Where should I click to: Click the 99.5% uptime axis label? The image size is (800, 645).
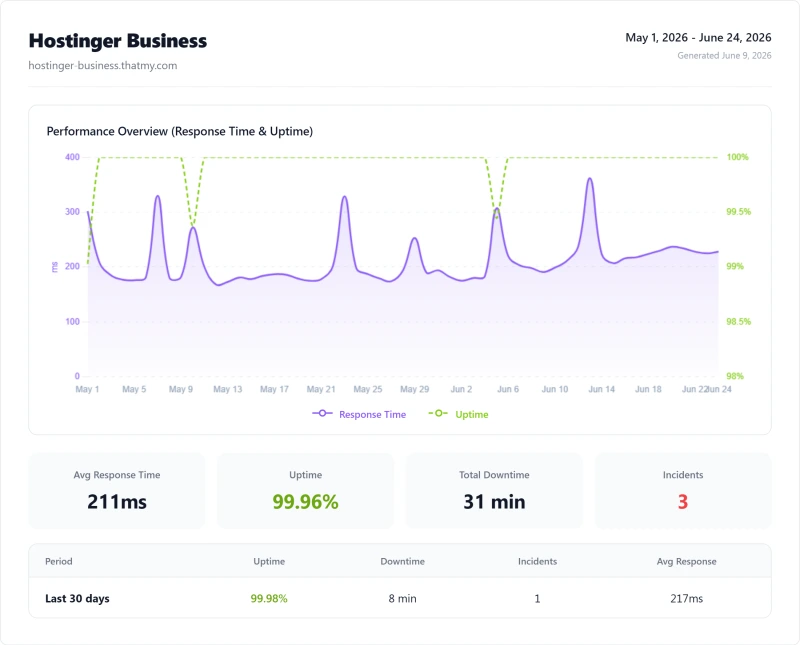pyautogui.click(x=738, y=212)
